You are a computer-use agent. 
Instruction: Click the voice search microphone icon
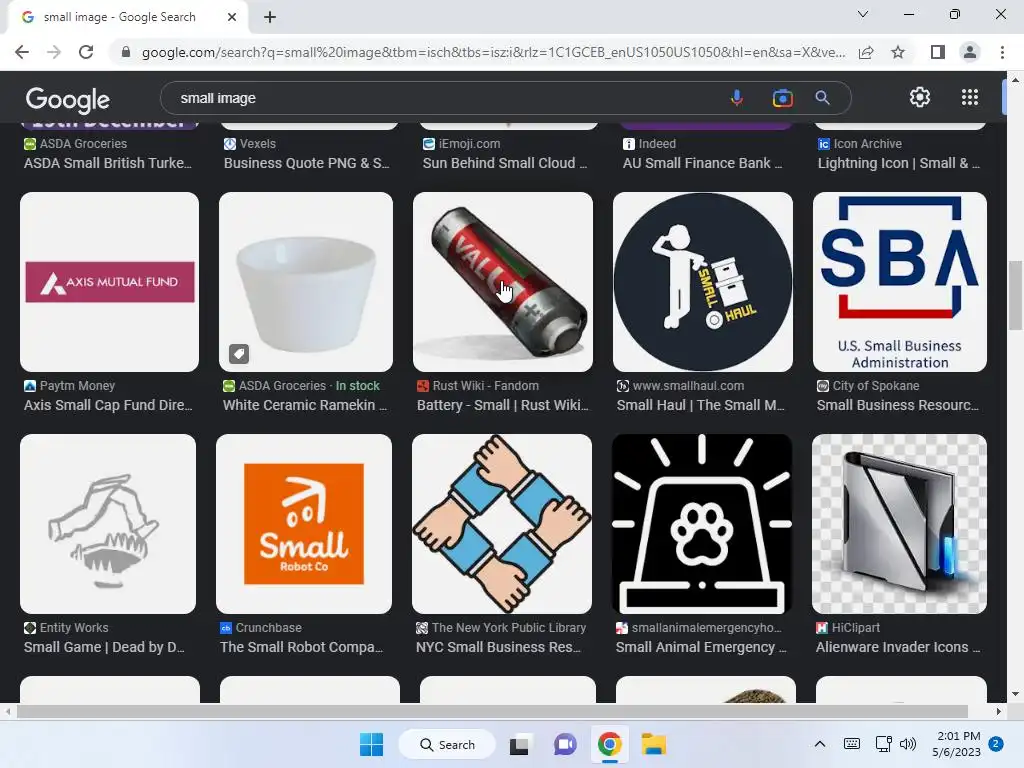736,98
